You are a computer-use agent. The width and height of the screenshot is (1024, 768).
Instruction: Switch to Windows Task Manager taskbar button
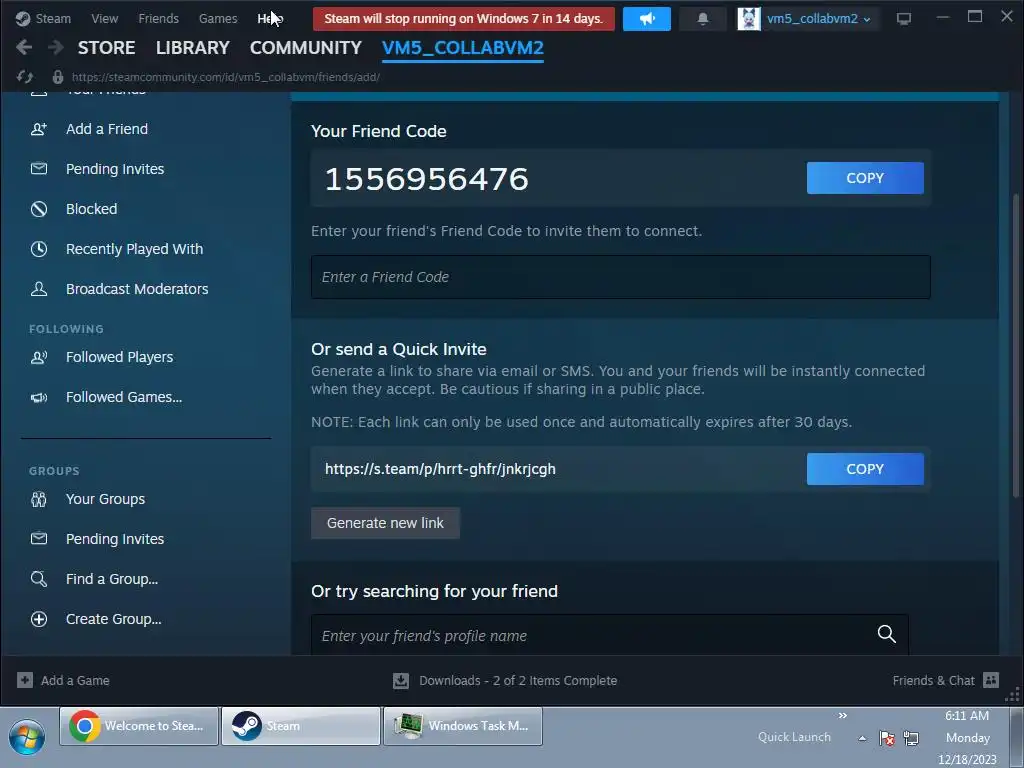tap(462, 726)
